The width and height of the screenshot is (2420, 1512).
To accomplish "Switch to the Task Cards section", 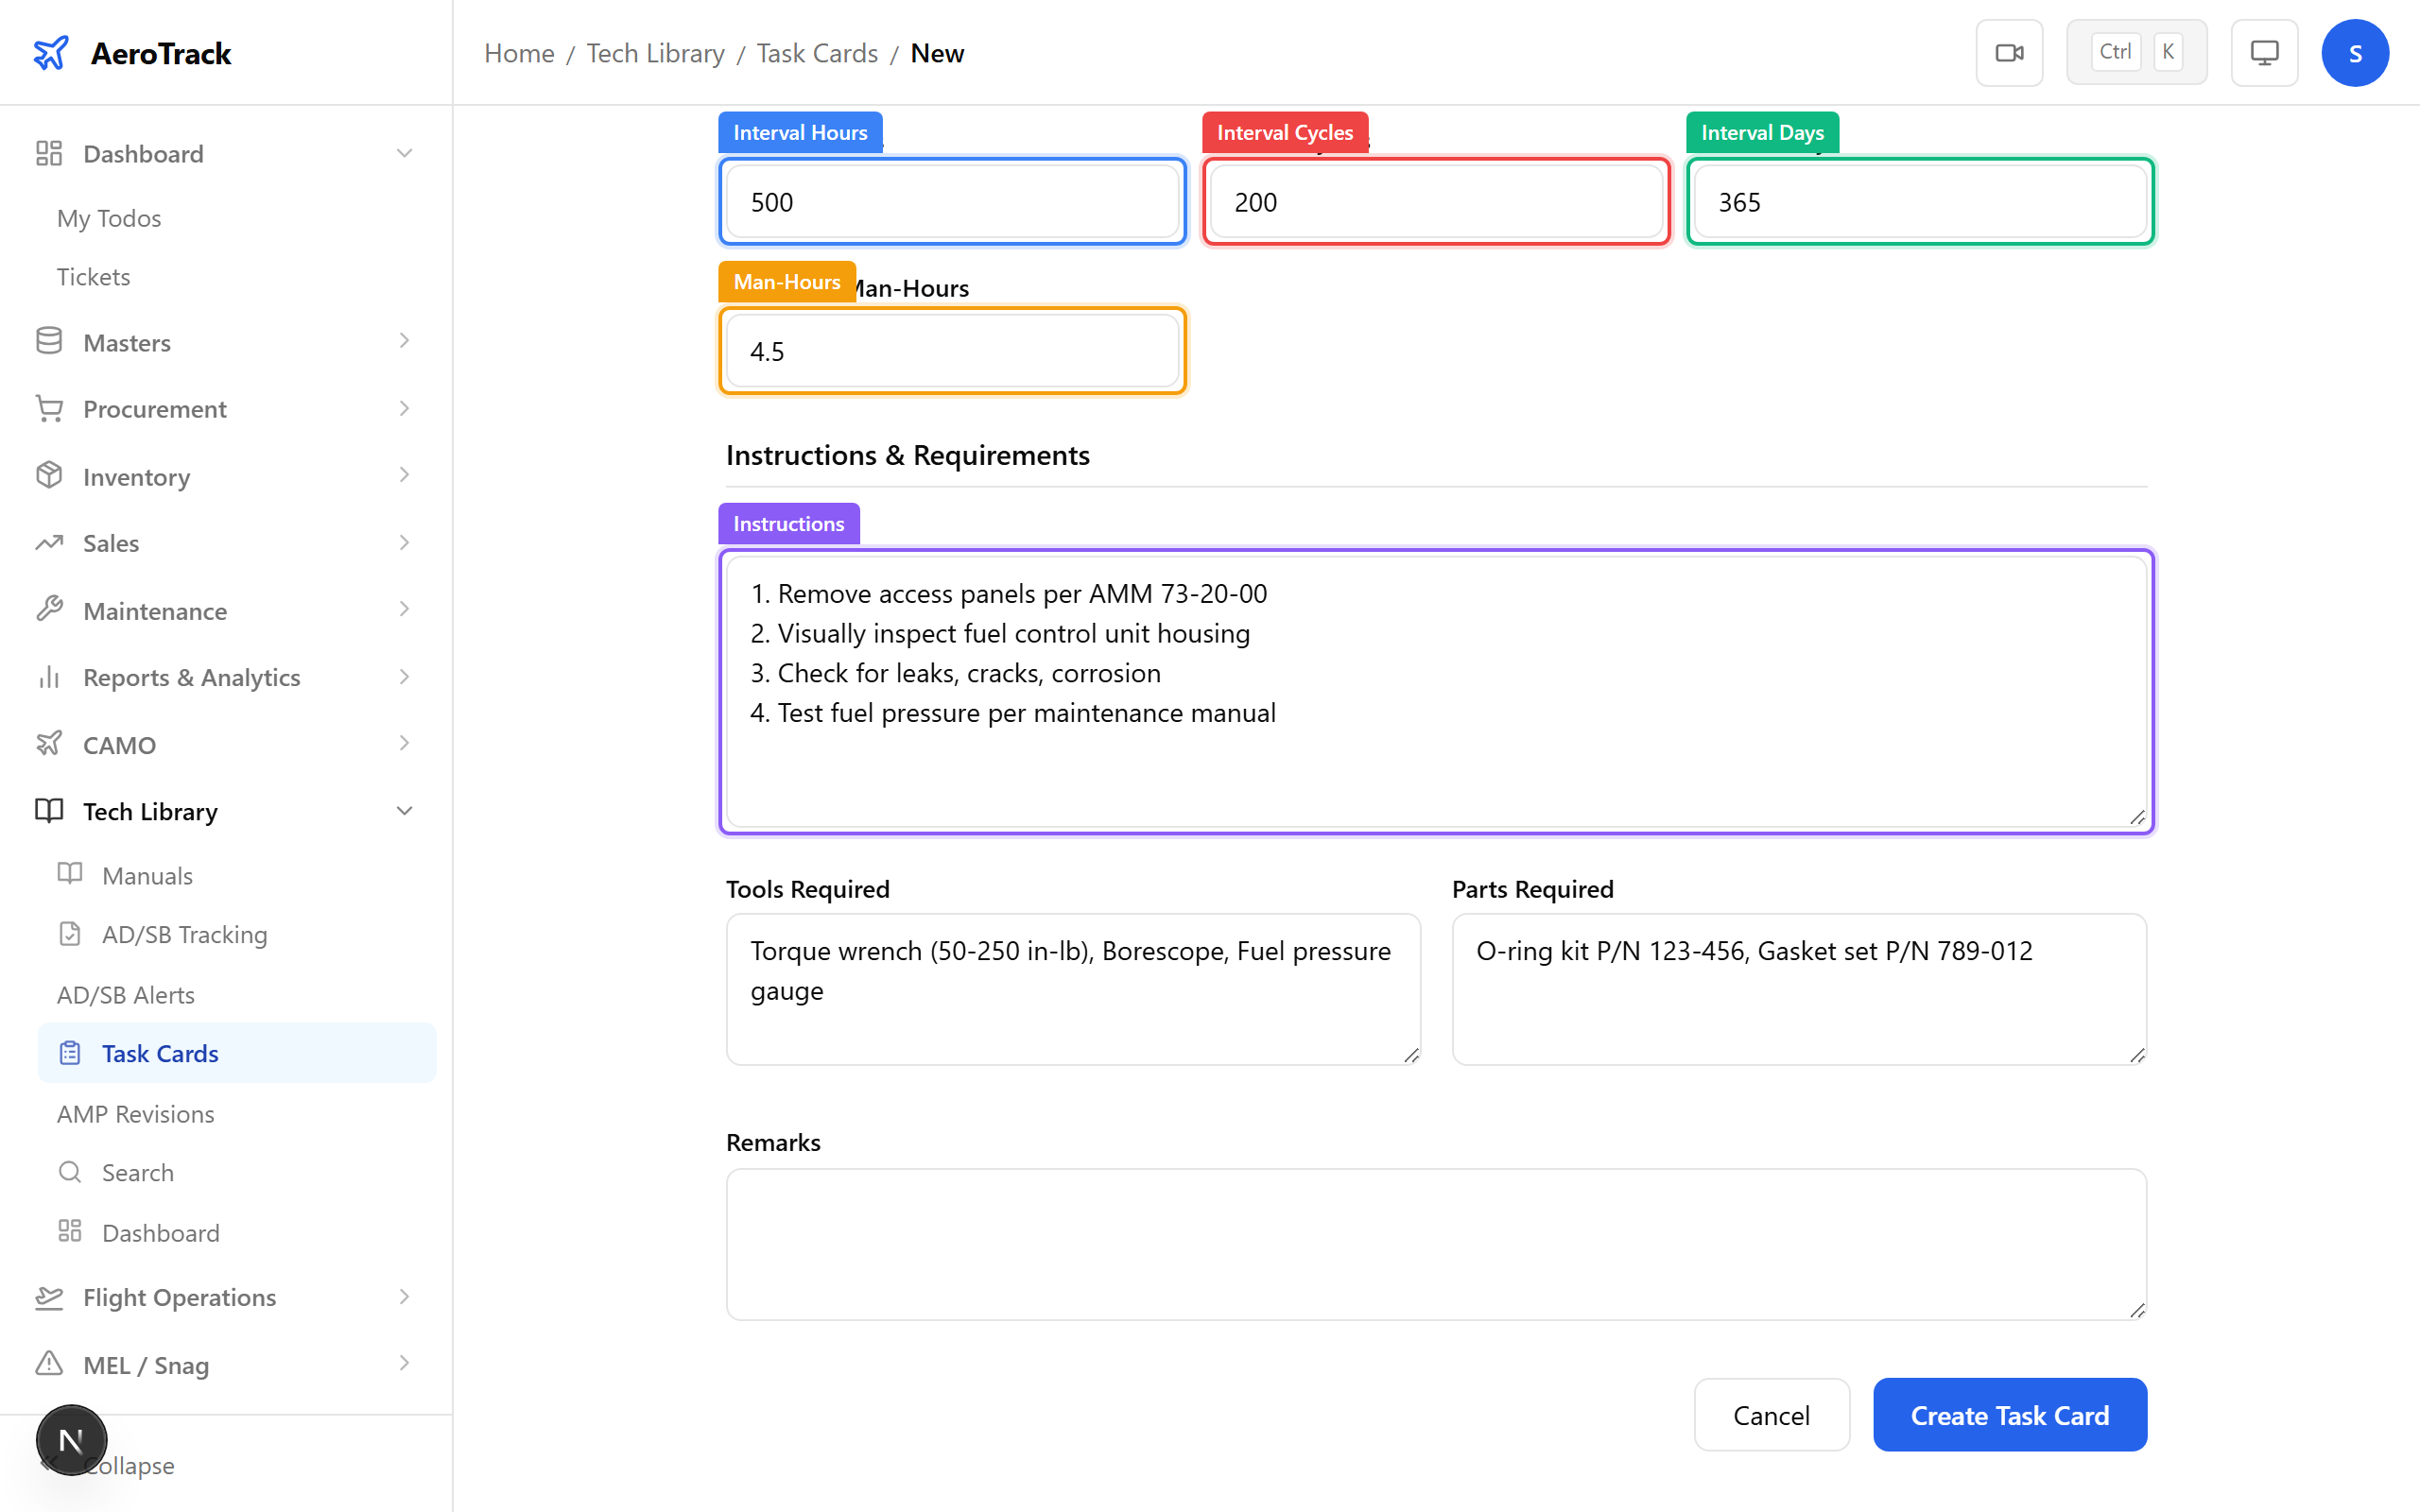I will 160,1053.
